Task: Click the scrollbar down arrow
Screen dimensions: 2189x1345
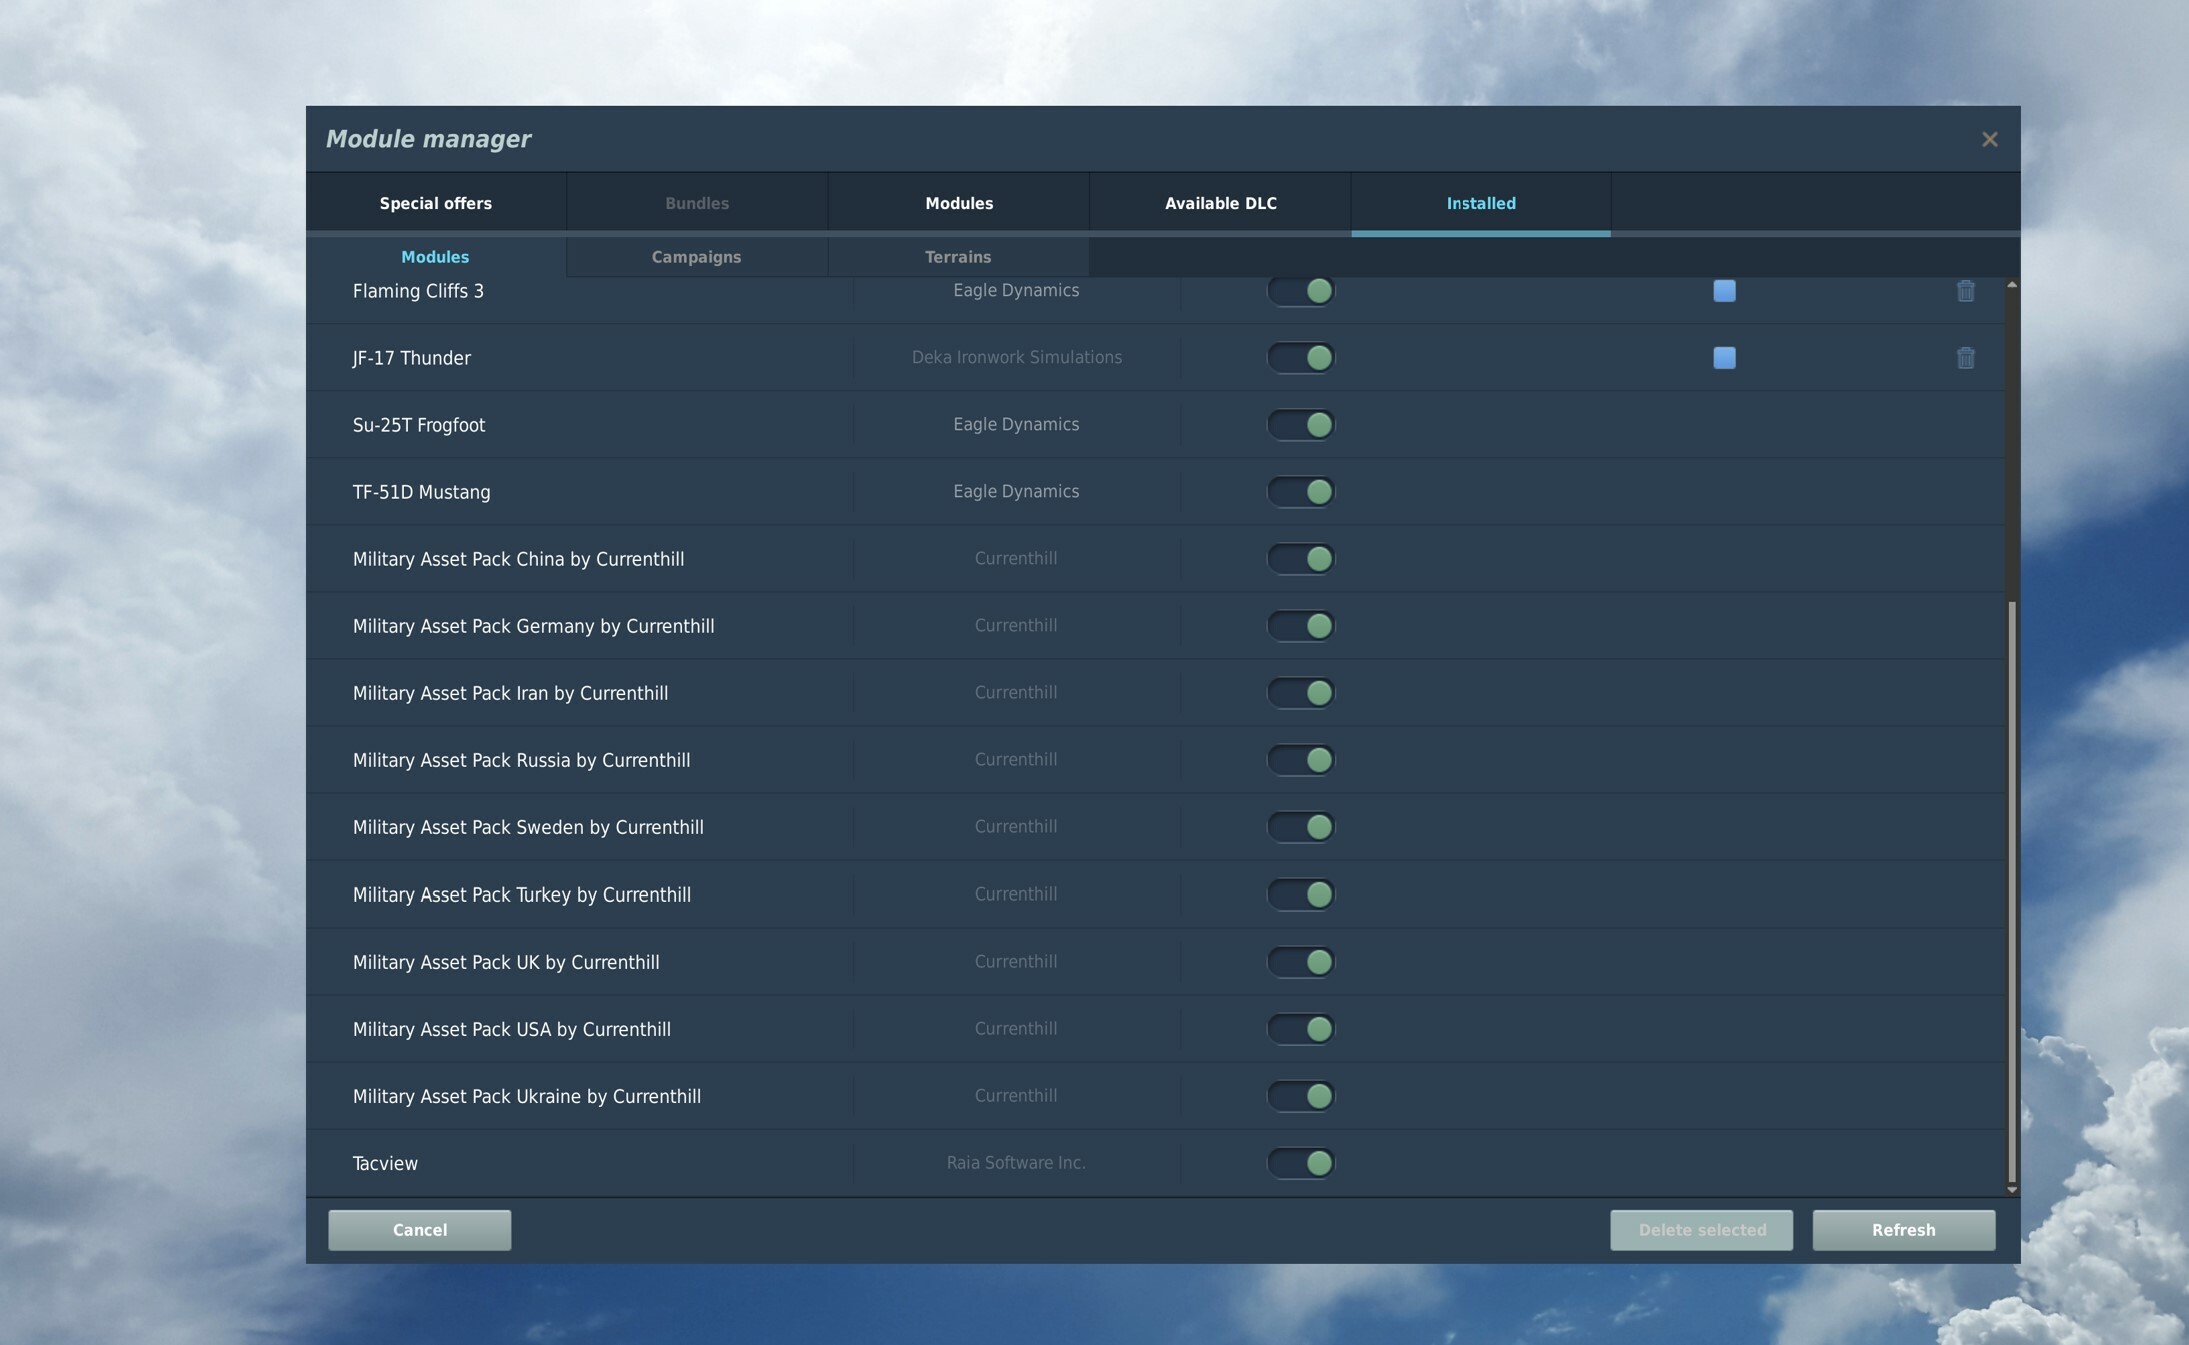Action: click(2011, 1189)
